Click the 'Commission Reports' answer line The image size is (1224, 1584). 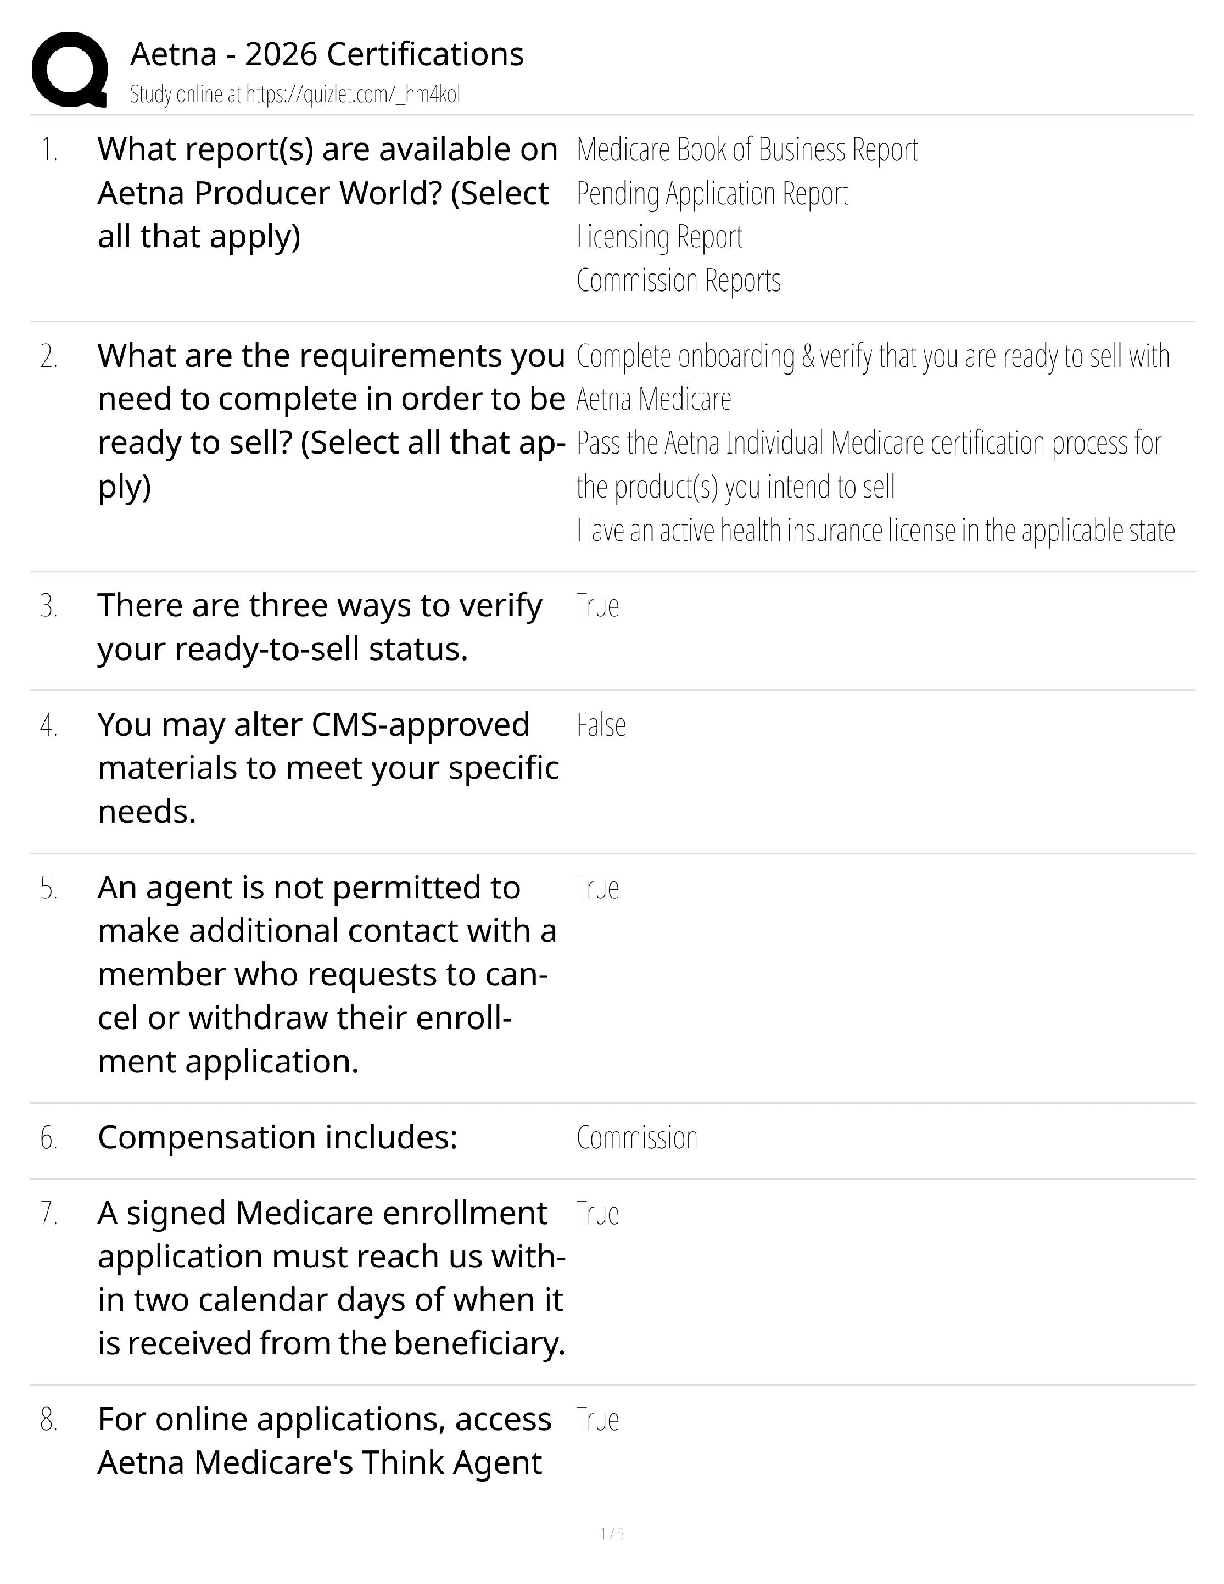[x=678, y=280]
